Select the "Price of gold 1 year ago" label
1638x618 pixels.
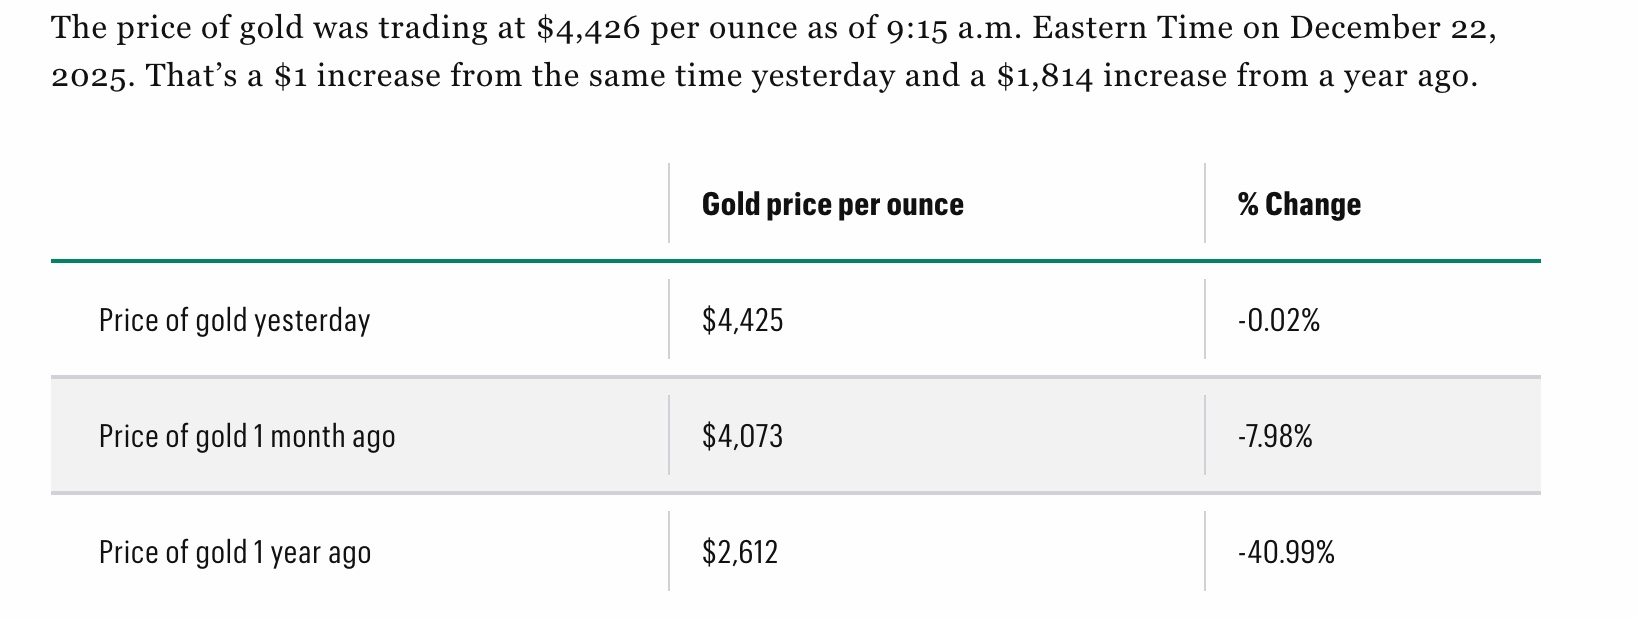tap(234, 552)
